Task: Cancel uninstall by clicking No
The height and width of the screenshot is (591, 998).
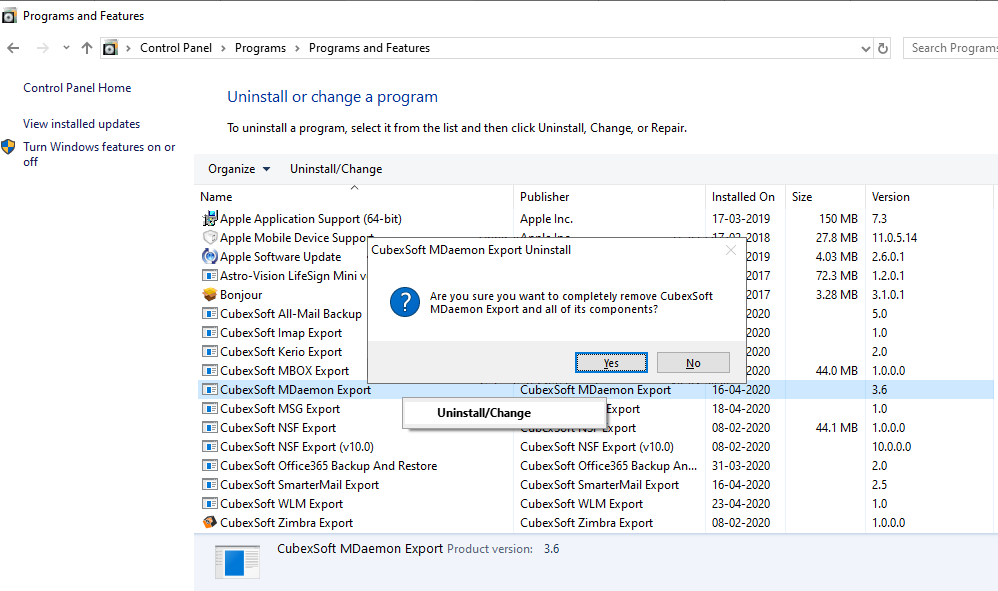Action: (693, 363)
